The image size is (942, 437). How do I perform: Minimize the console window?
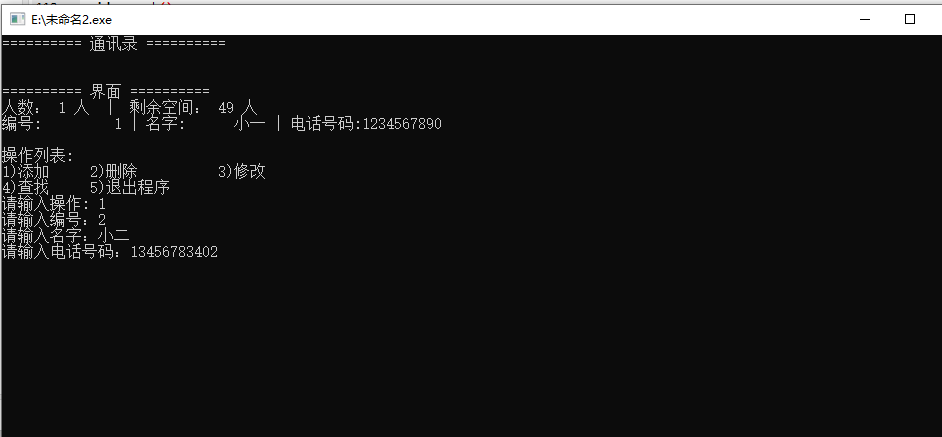coord(865,19)
